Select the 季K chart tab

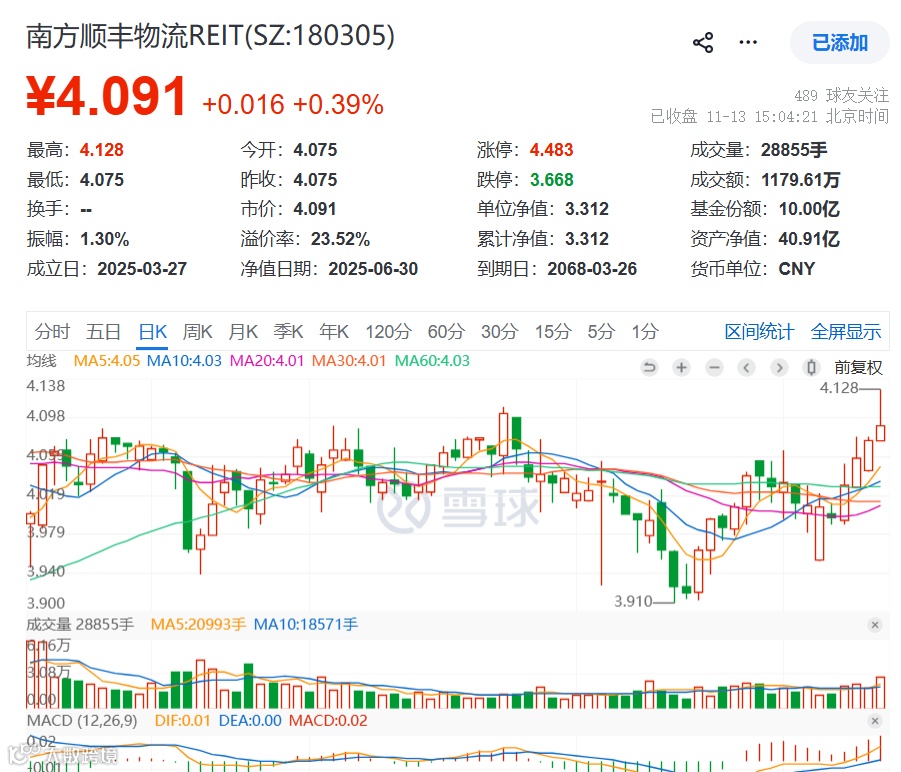(288, 331)
